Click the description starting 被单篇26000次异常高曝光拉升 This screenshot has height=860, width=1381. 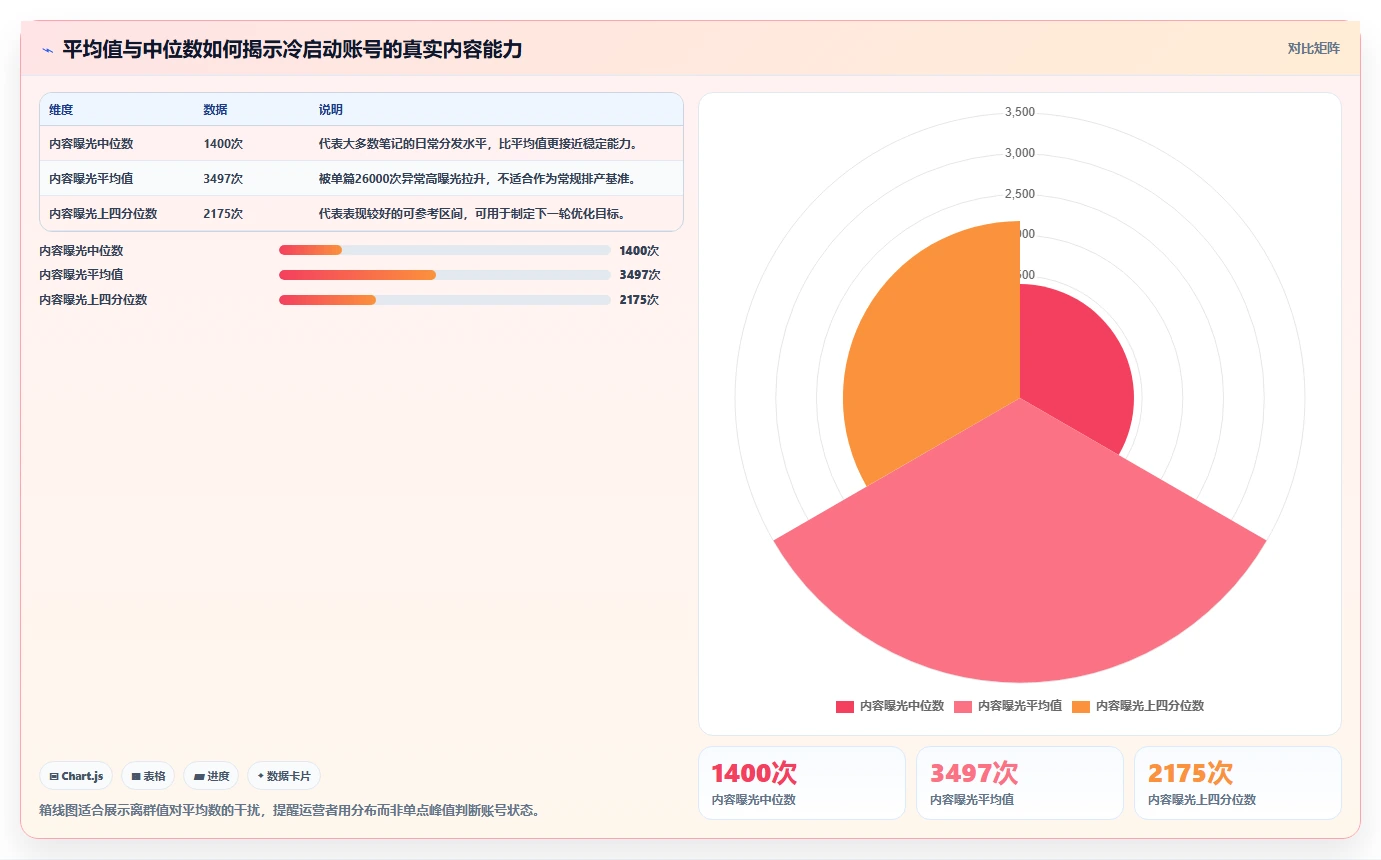pyautogui.click(x=478, y=179)
